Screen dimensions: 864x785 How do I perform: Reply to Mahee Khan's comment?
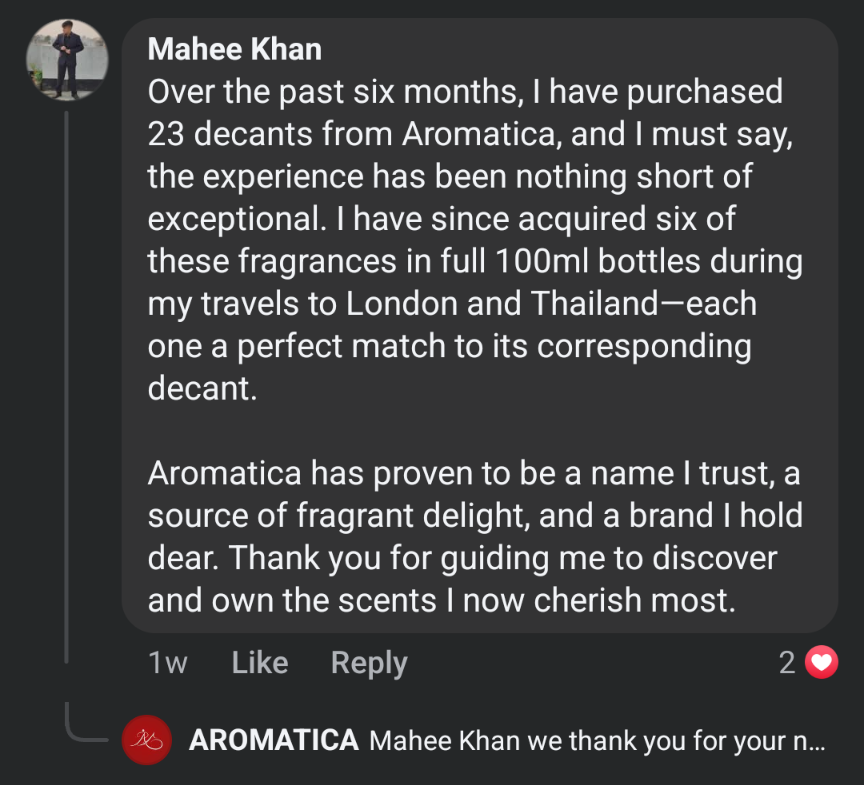(x=369, y=663)
